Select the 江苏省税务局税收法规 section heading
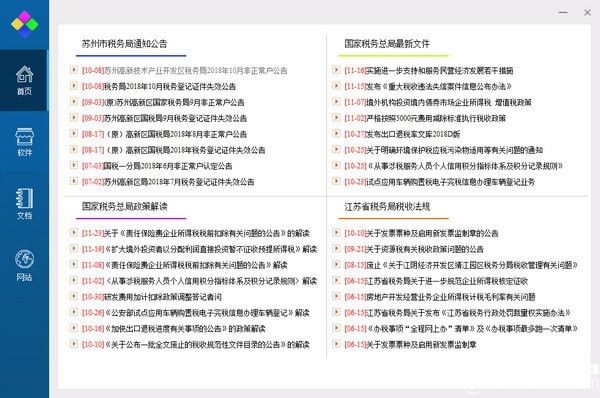 (387, 207)
